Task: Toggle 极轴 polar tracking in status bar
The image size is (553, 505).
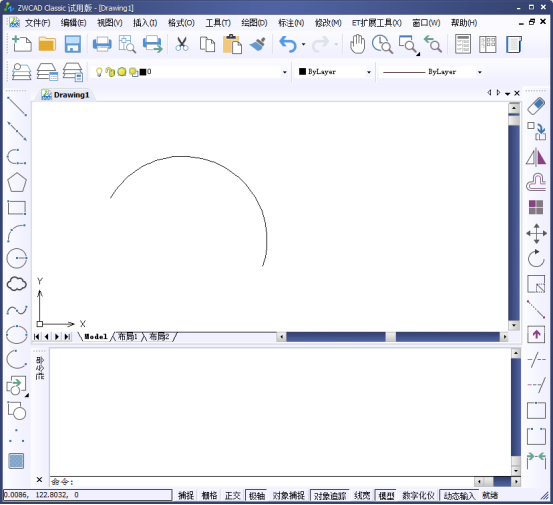Action: click(x=257, y=495)
